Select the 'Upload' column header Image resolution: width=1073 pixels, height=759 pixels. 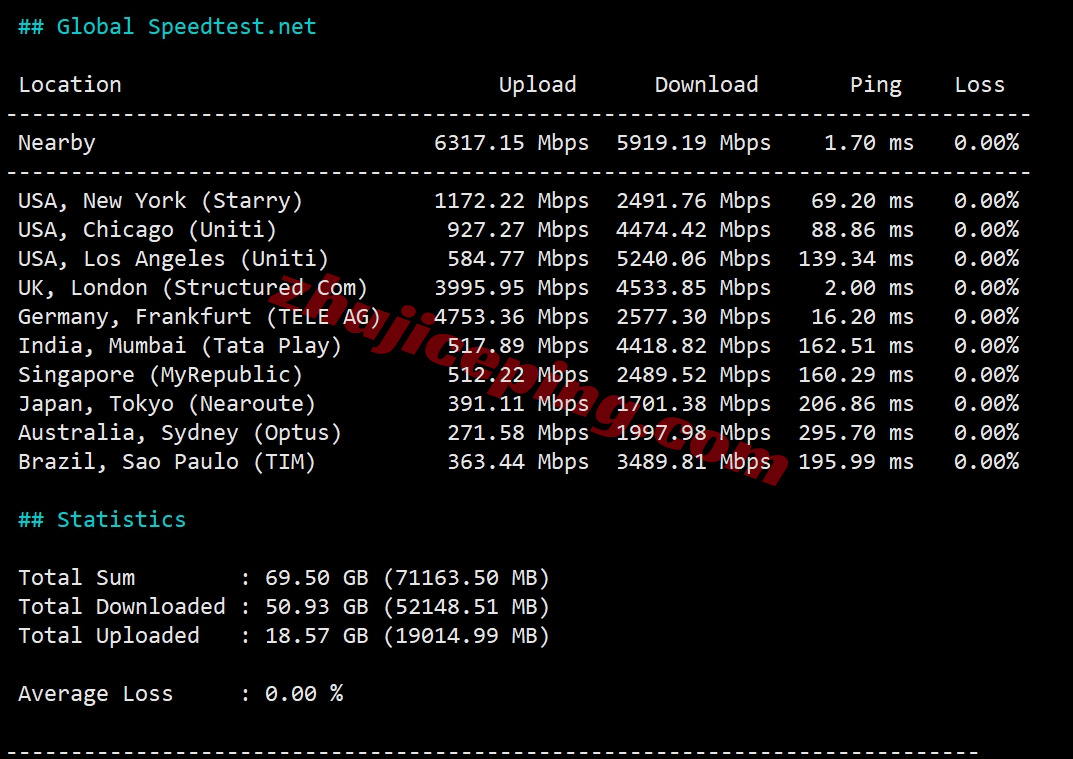point(537,84)
